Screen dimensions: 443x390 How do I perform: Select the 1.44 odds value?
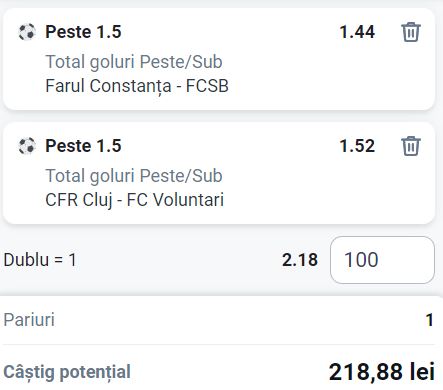357,32
